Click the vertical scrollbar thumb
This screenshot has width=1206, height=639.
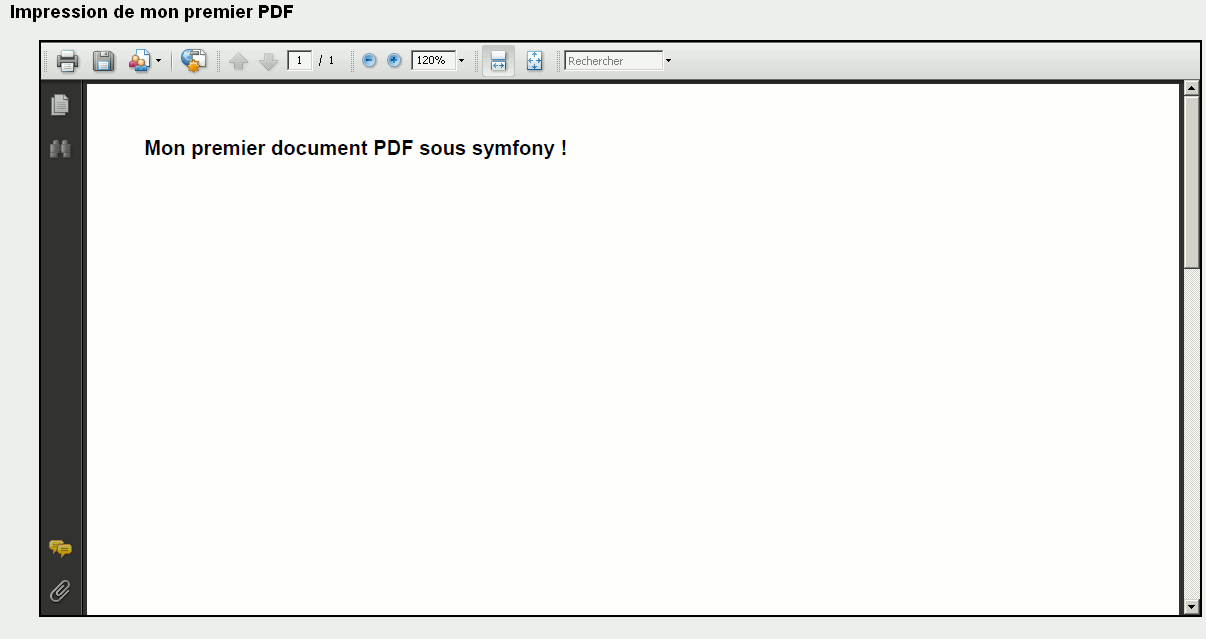[1191, 181]
